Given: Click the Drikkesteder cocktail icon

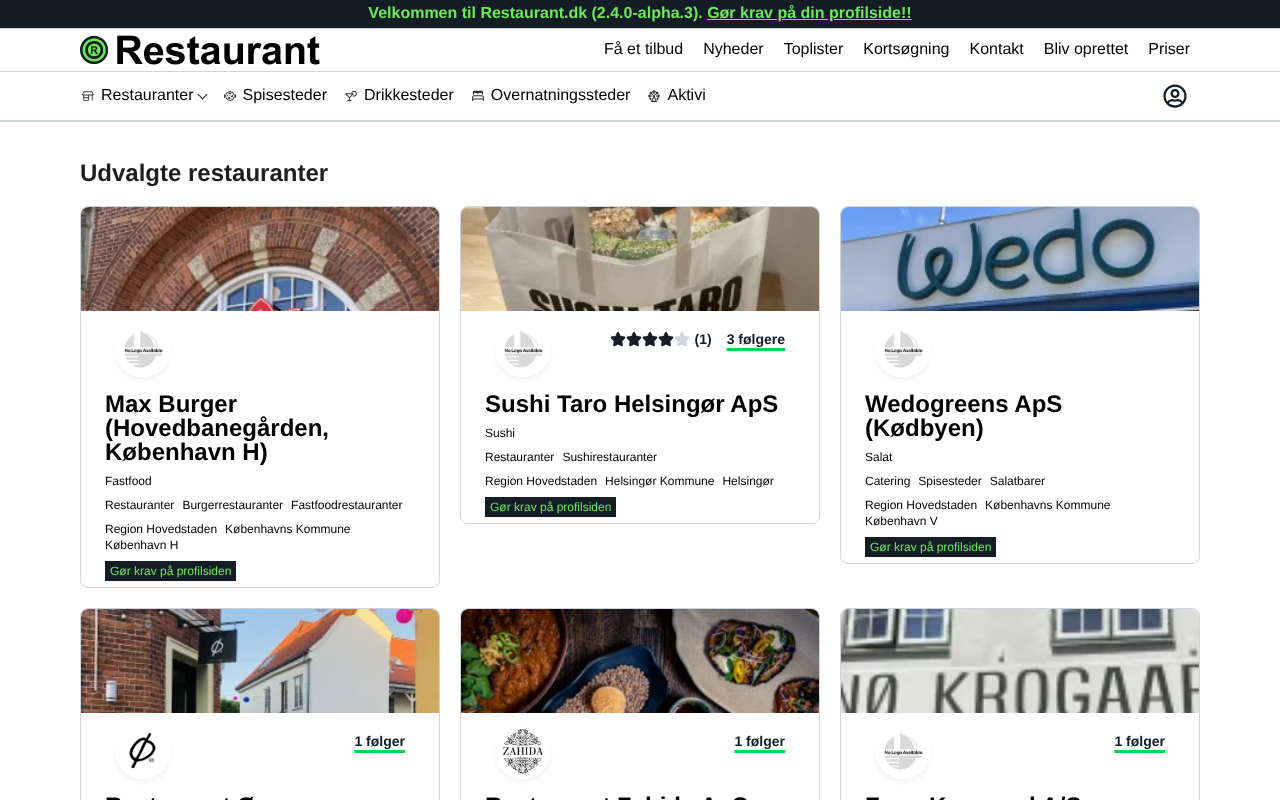Looking at the screenshot, I should point(351,96).
